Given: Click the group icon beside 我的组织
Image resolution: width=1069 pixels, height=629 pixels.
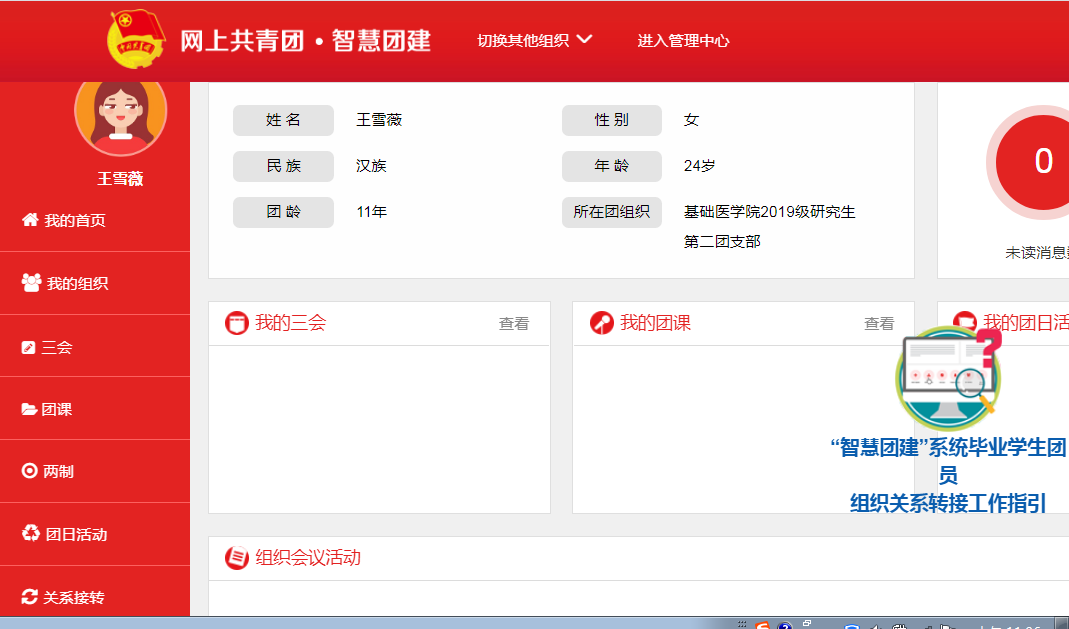Looking at the screenshot, I should (31, 283).
